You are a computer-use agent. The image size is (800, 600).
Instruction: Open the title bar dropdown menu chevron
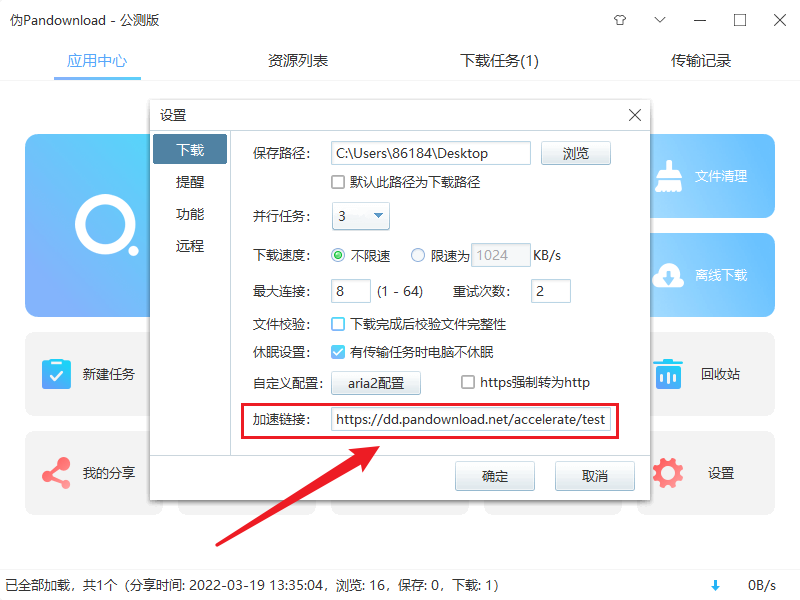660,20
